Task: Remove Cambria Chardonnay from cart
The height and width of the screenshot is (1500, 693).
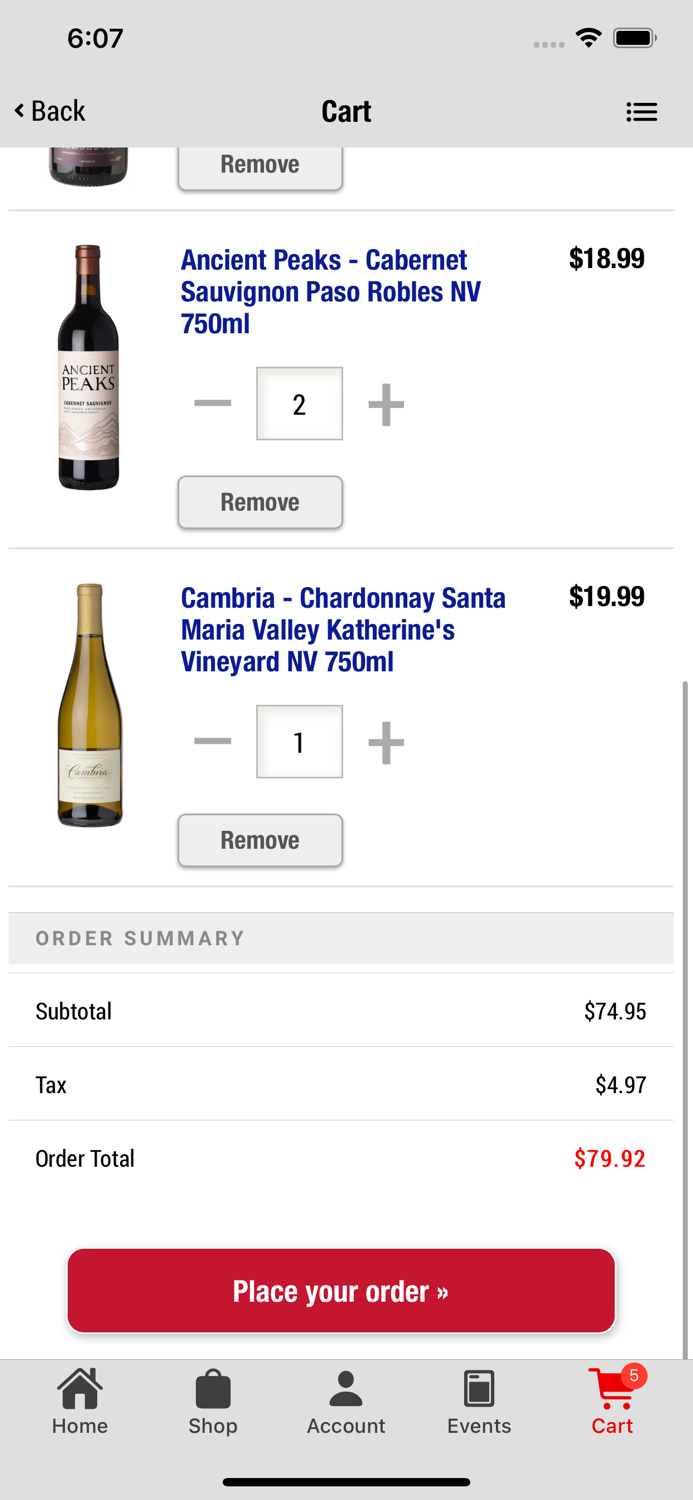Action: (260, 840)
